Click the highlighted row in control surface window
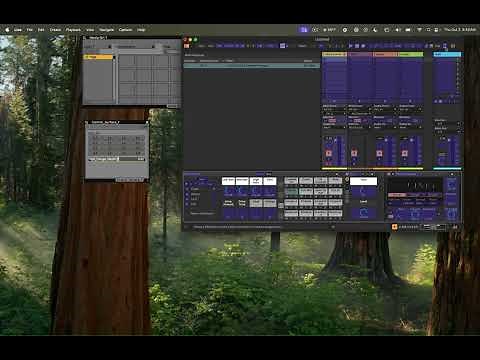 tap(117, 159)
